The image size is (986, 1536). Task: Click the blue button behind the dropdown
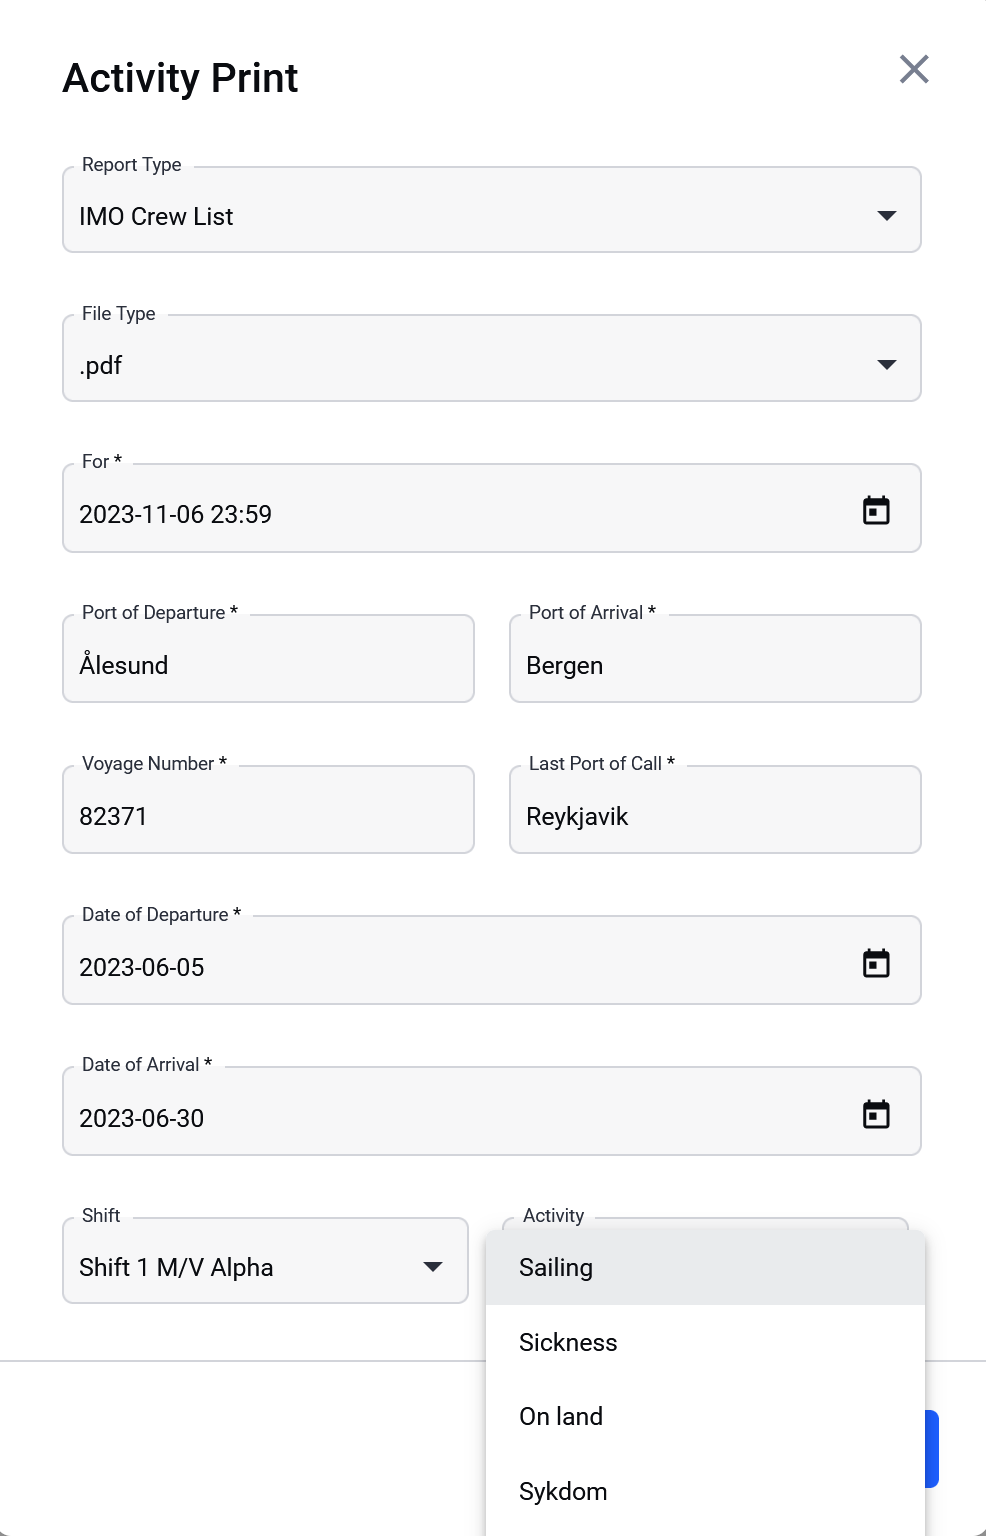pos(932,1449)
